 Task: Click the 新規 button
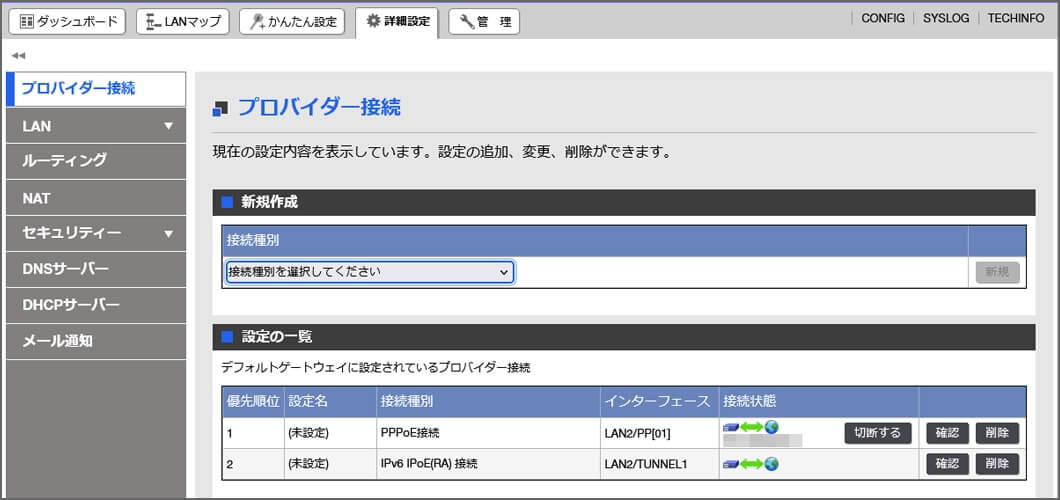point(997,272)
